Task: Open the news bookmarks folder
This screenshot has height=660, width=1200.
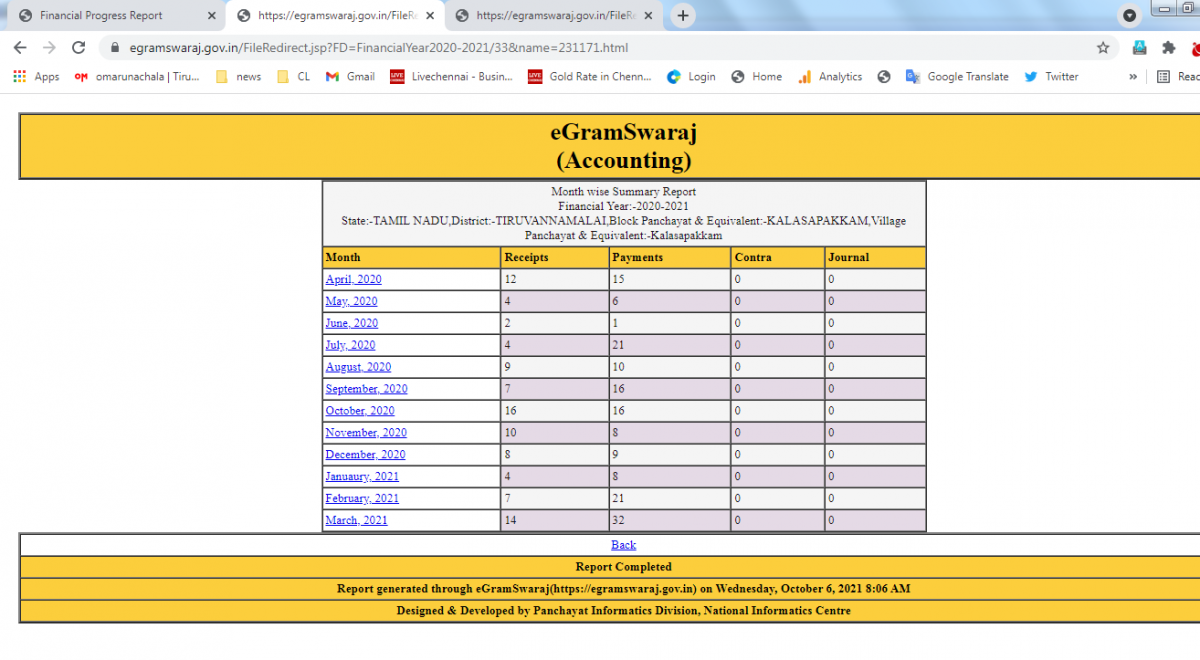Action: (x=239, y=77)
